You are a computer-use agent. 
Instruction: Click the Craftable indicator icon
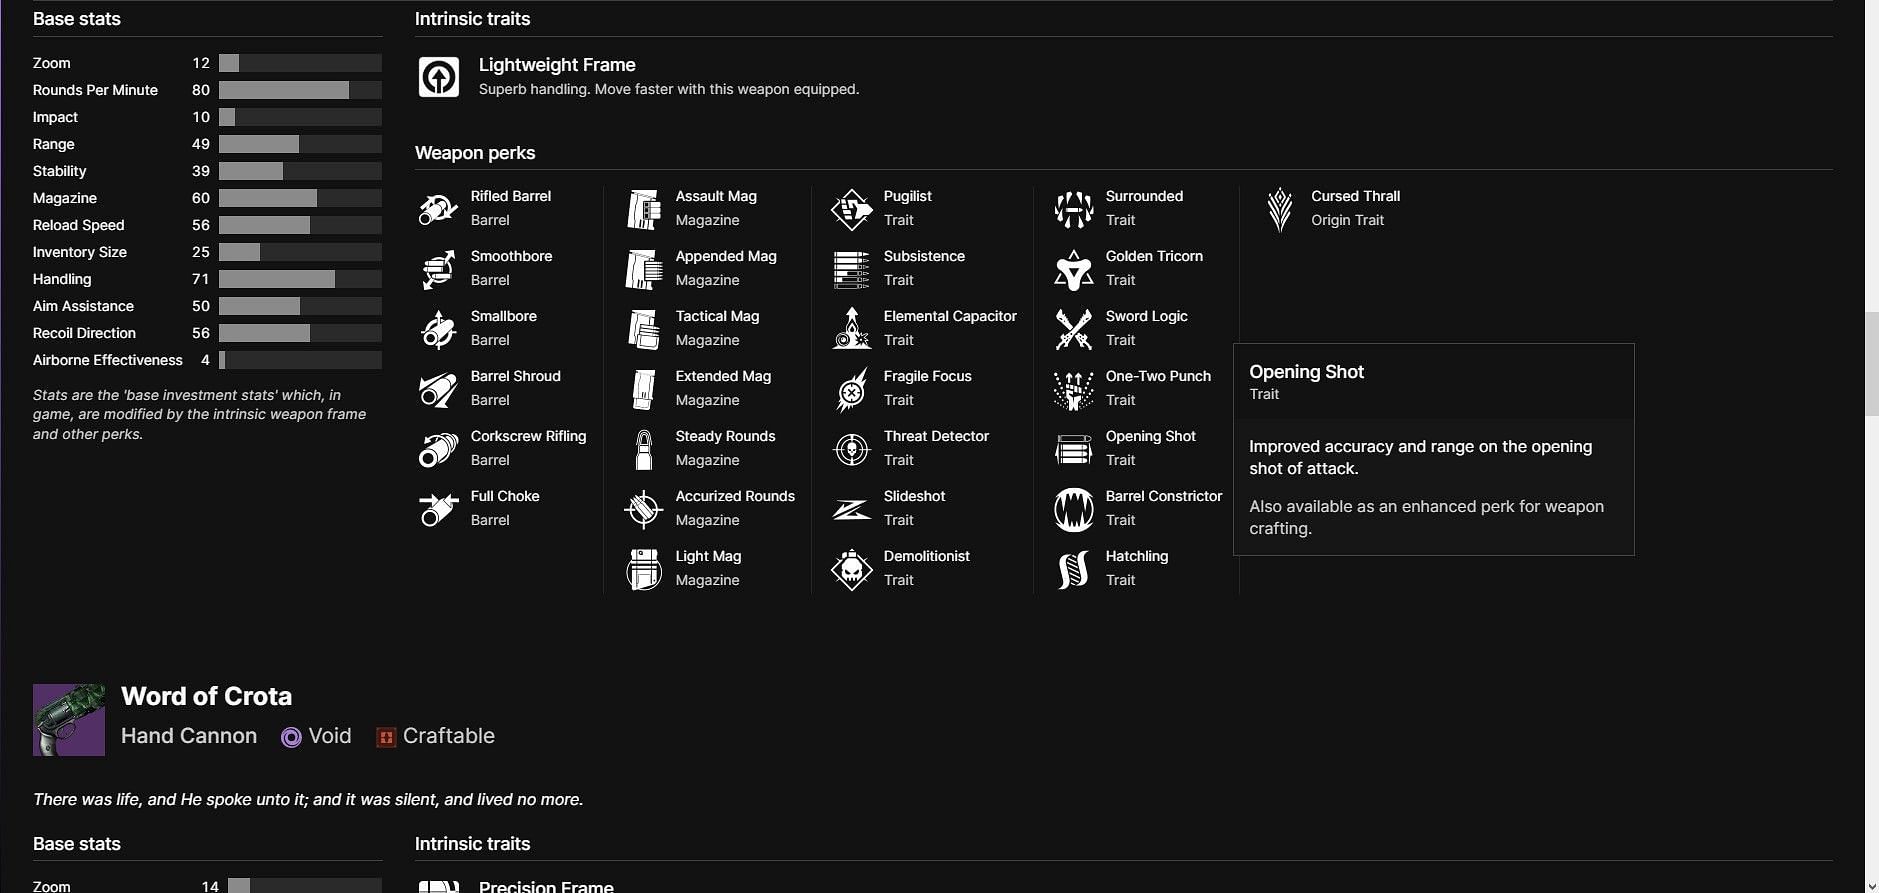coord(386,737)
